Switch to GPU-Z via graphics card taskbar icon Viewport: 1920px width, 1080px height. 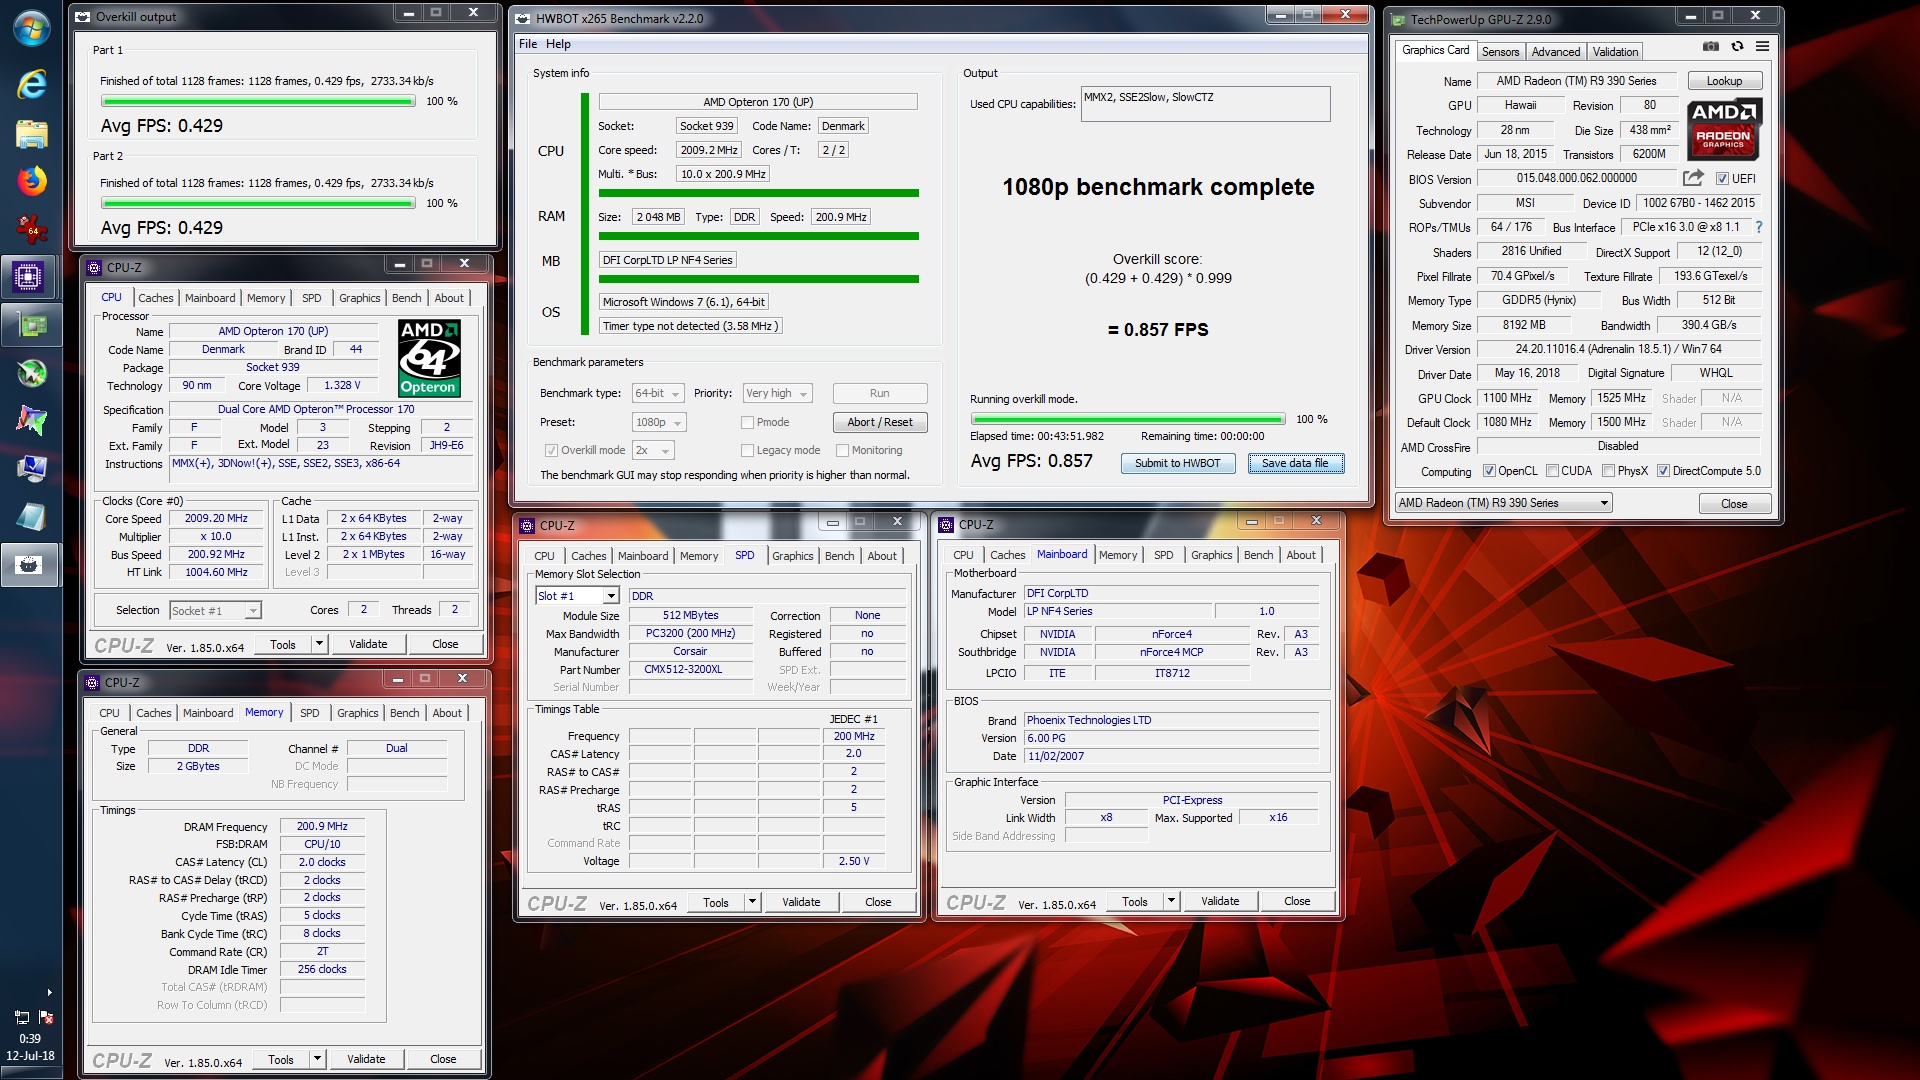[31, 325]
